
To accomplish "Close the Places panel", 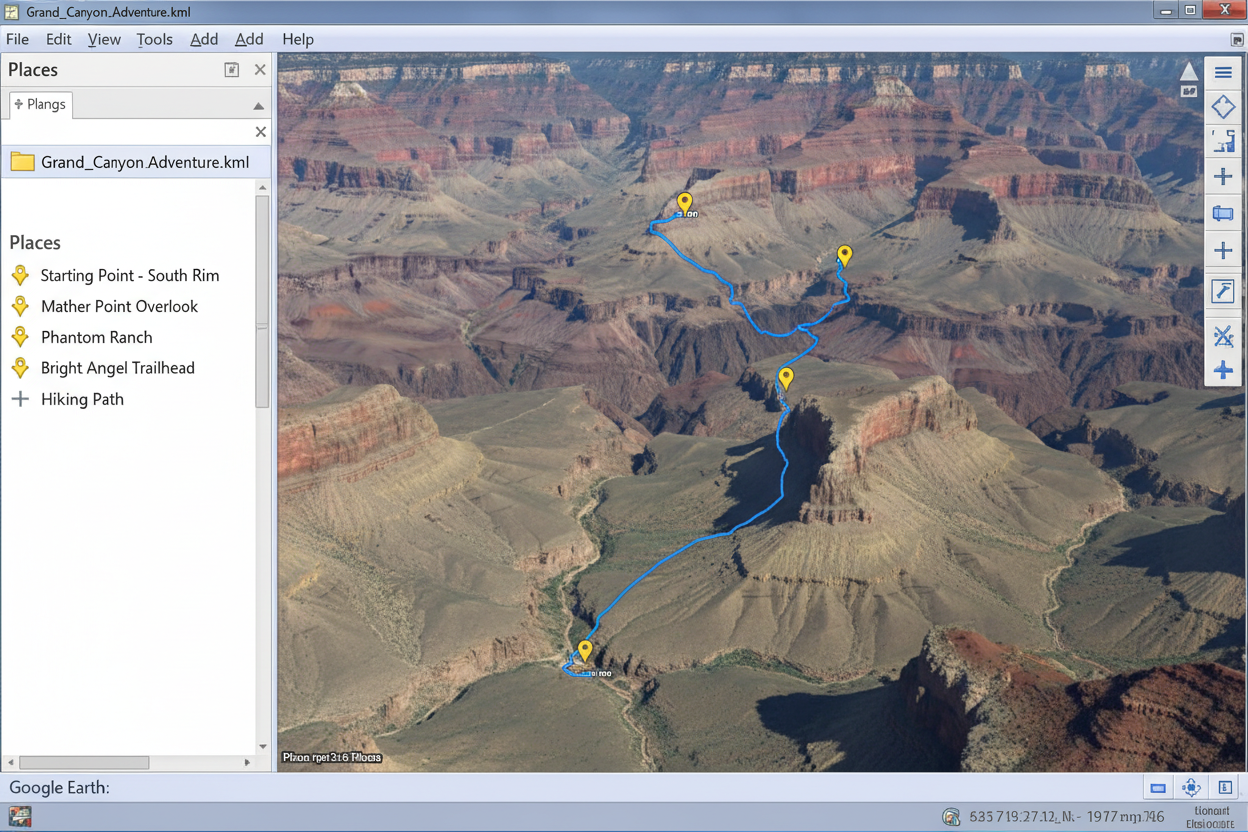I will pos(260,70).
